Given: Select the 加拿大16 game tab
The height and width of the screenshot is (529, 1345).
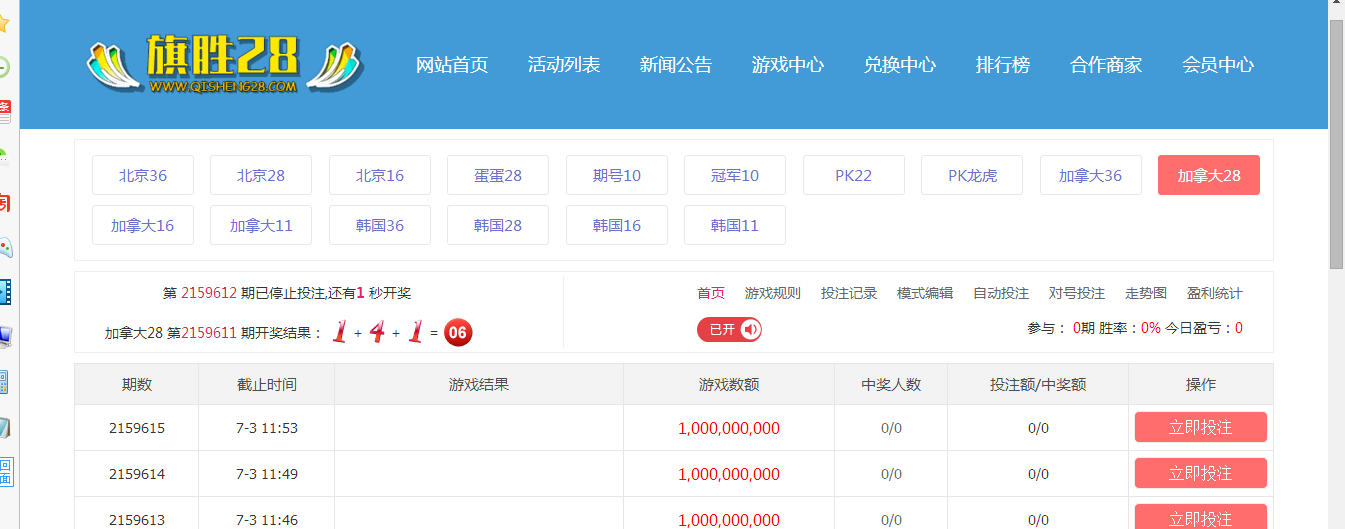Looking at the screenshot, I should [x=143, y=225].
